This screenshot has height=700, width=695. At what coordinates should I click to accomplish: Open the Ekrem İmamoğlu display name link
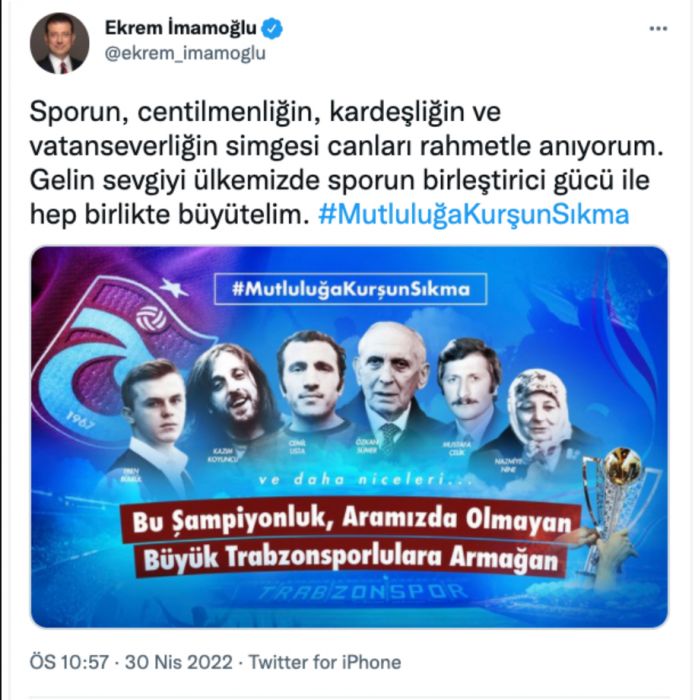click(180, 28)
